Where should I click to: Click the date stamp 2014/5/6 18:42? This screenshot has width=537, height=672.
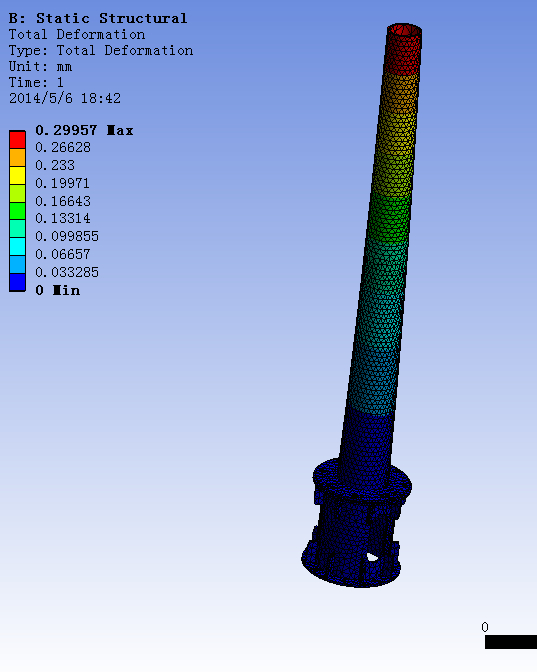[x=65, y=99]
